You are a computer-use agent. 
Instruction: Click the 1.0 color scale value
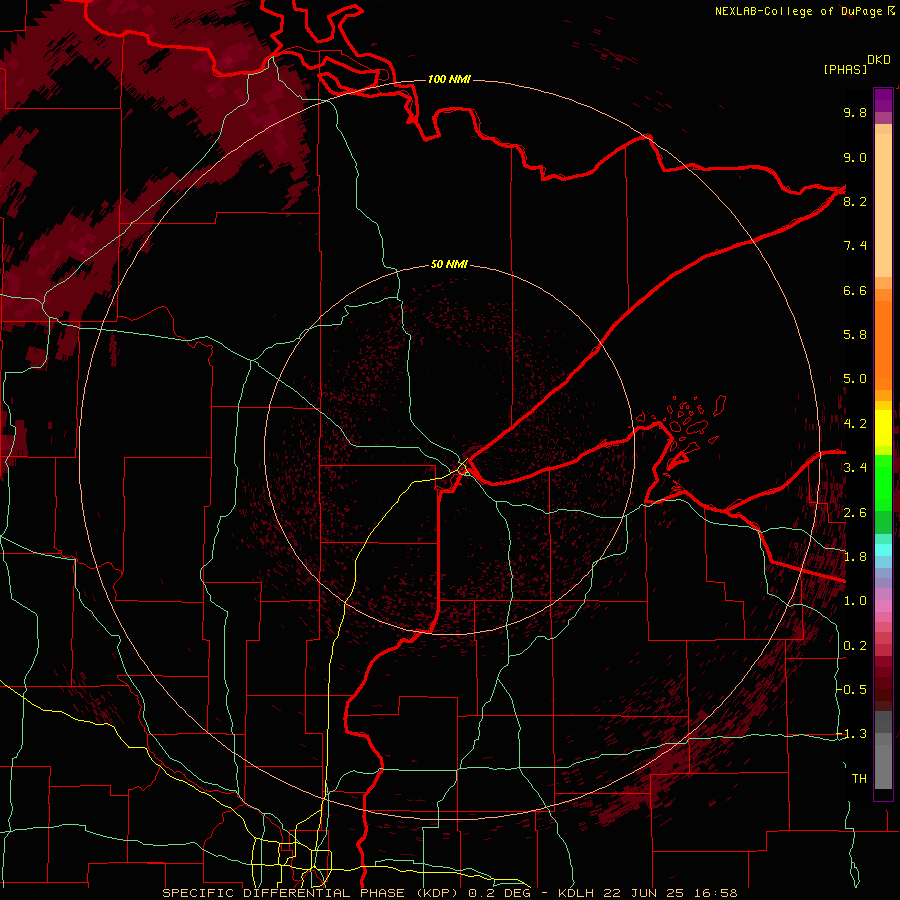855,601
